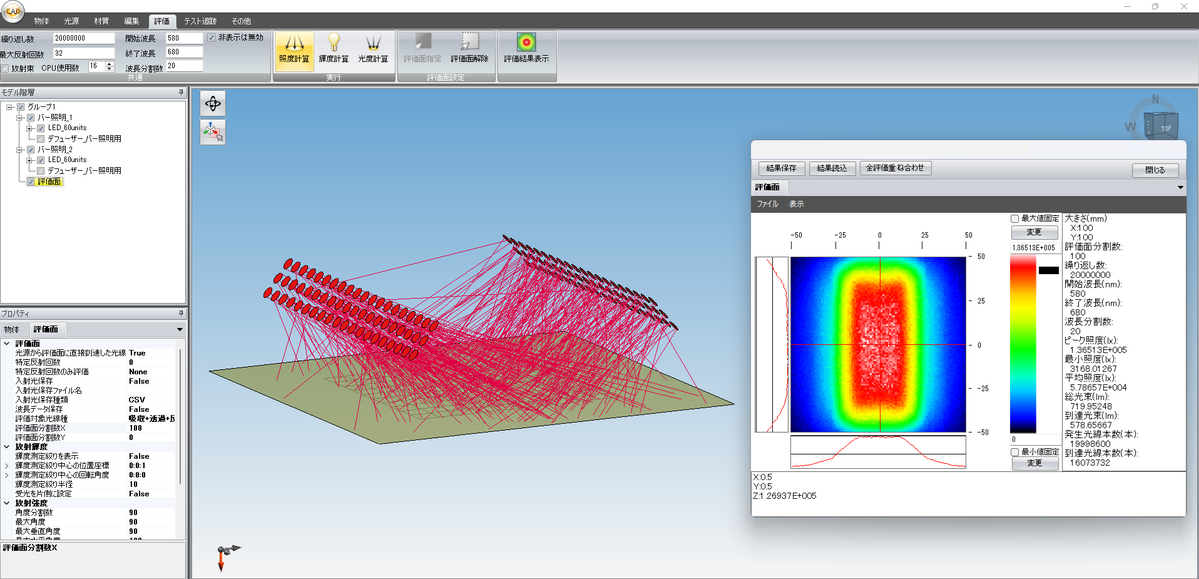Expand 輝度測定絞り中心の位置座標 property row
The height and width of the screenshot is (579, 1199).
coord(7,465)
